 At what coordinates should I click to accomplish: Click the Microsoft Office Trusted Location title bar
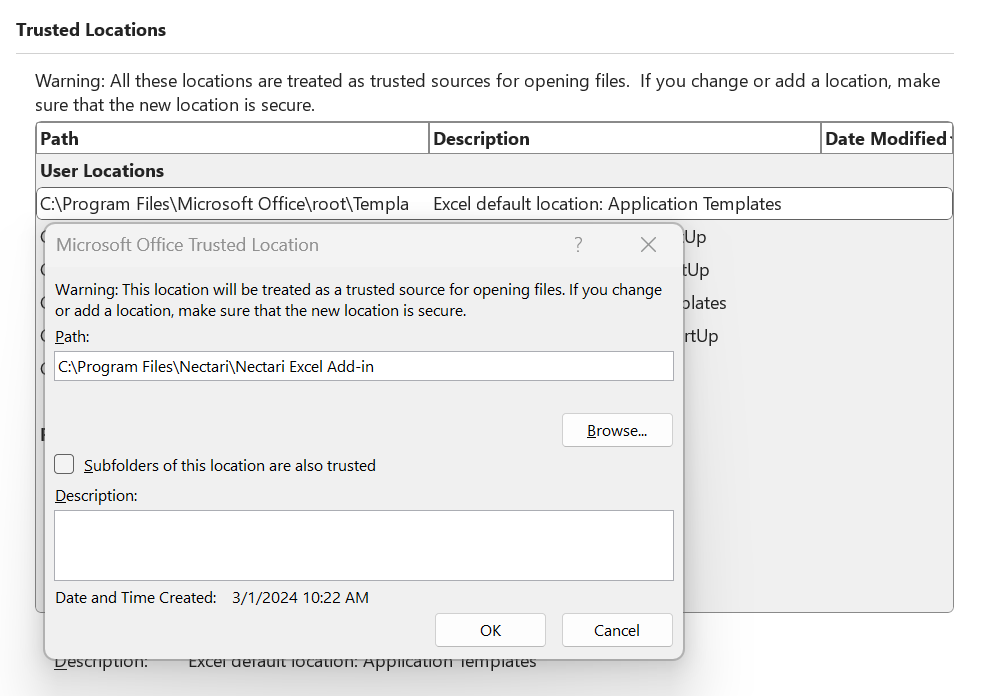point(300,245)
